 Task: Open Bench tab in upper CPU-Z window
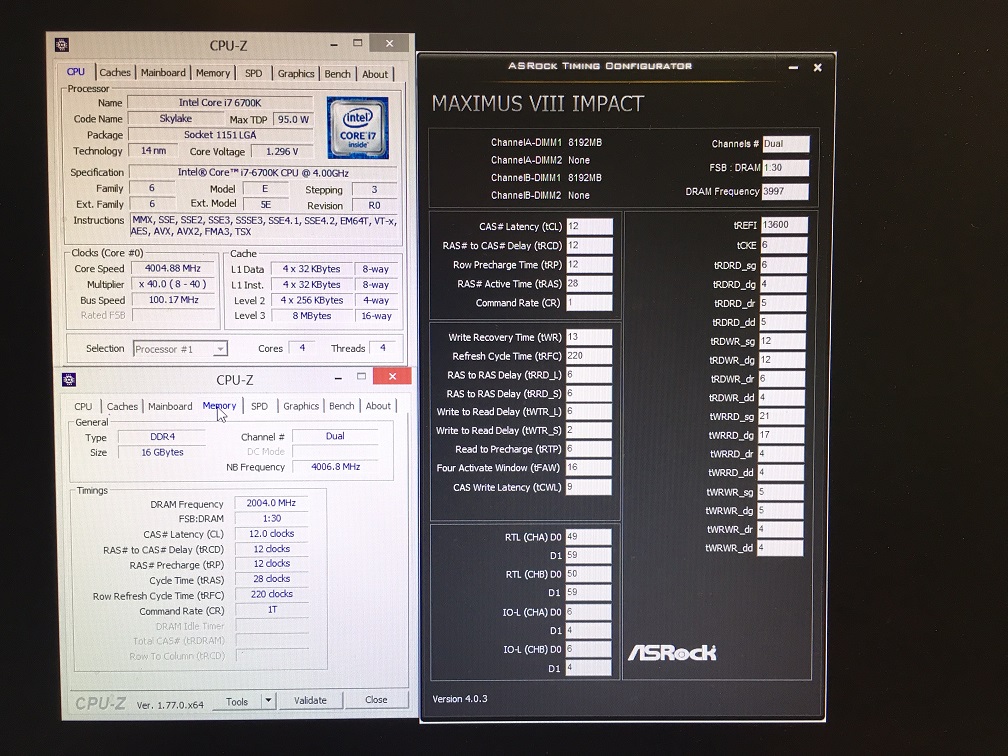338,74
